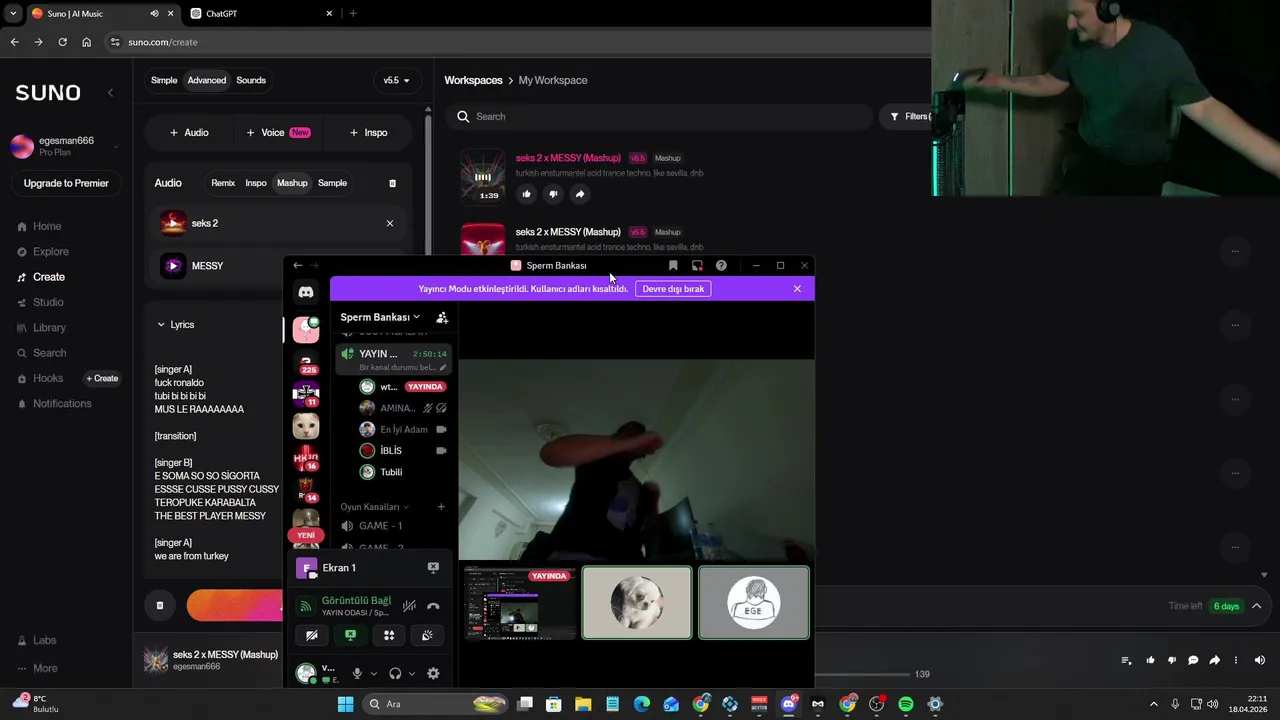Select the Mashup audio option
The width and height of the screenshot is (1280, 720).
[x=292, y=183]
